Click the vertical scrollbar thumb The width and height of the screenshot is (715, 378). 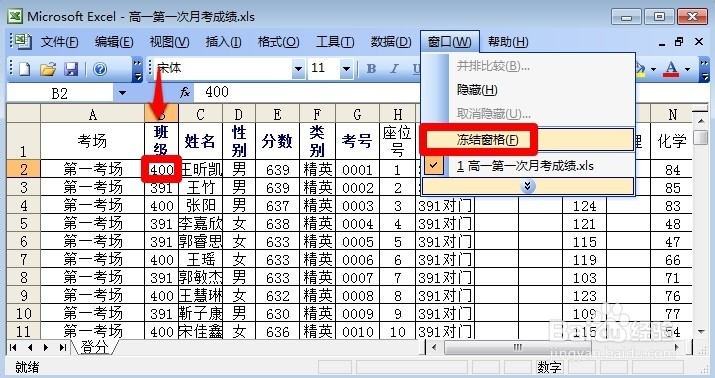pos(701,137)
